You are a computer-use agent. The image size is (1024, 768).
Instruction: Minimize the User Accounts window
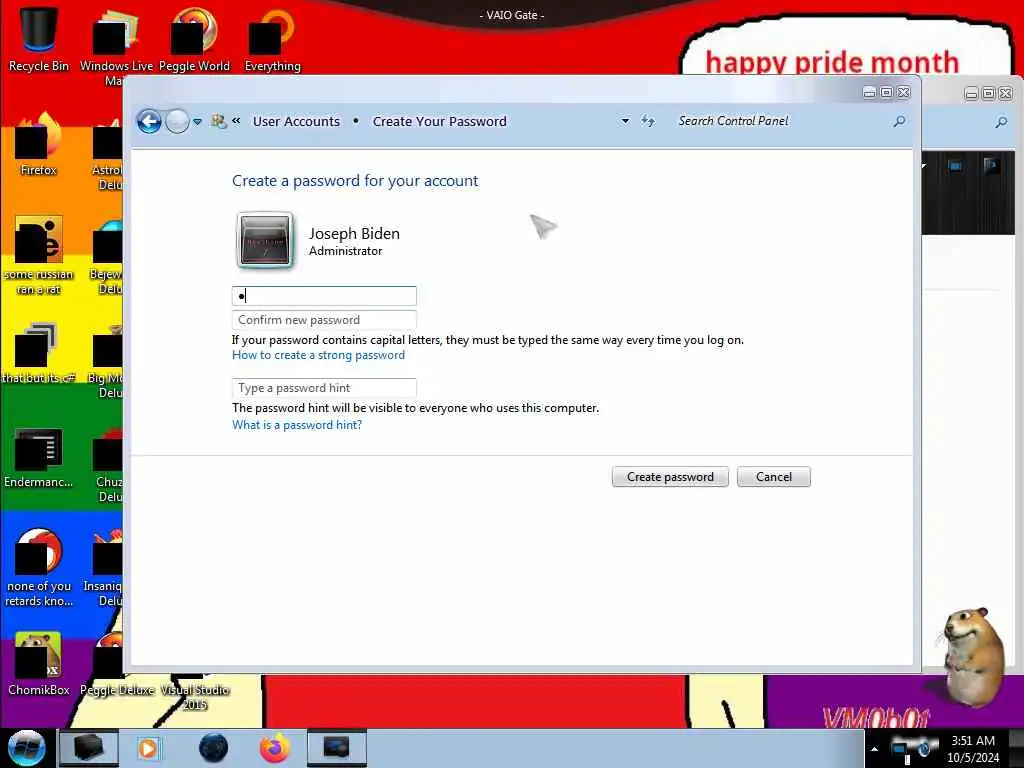tap(869, 93)
